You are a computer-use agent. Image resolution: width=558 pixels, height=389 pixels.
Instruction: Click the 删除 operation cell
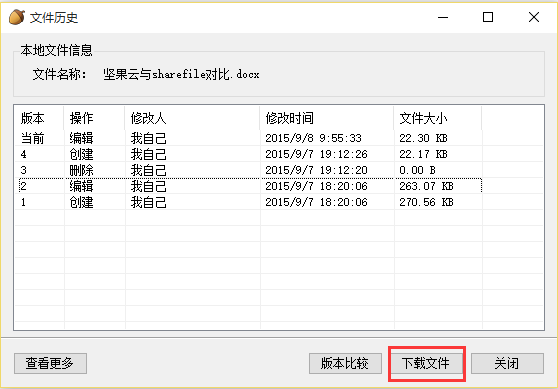(81, 170)
